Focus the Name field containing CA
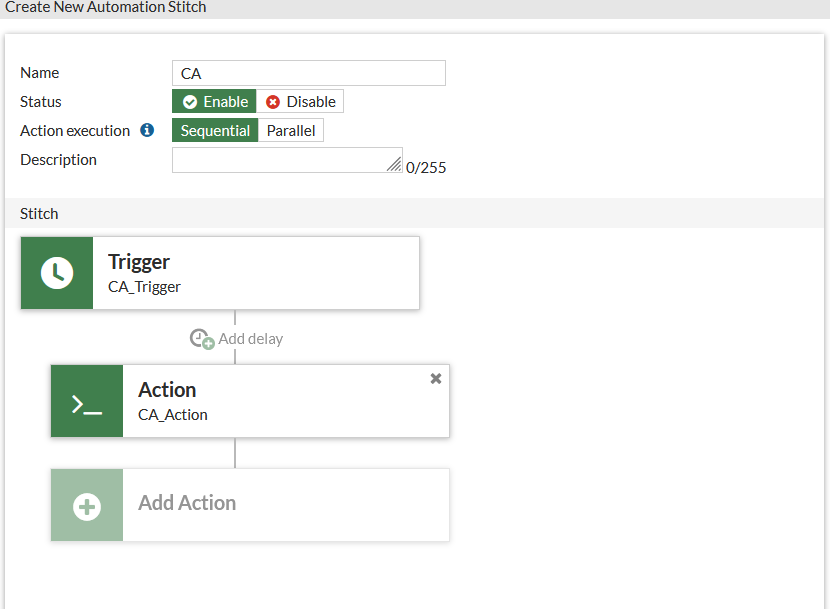 click(x=308, y=73)
